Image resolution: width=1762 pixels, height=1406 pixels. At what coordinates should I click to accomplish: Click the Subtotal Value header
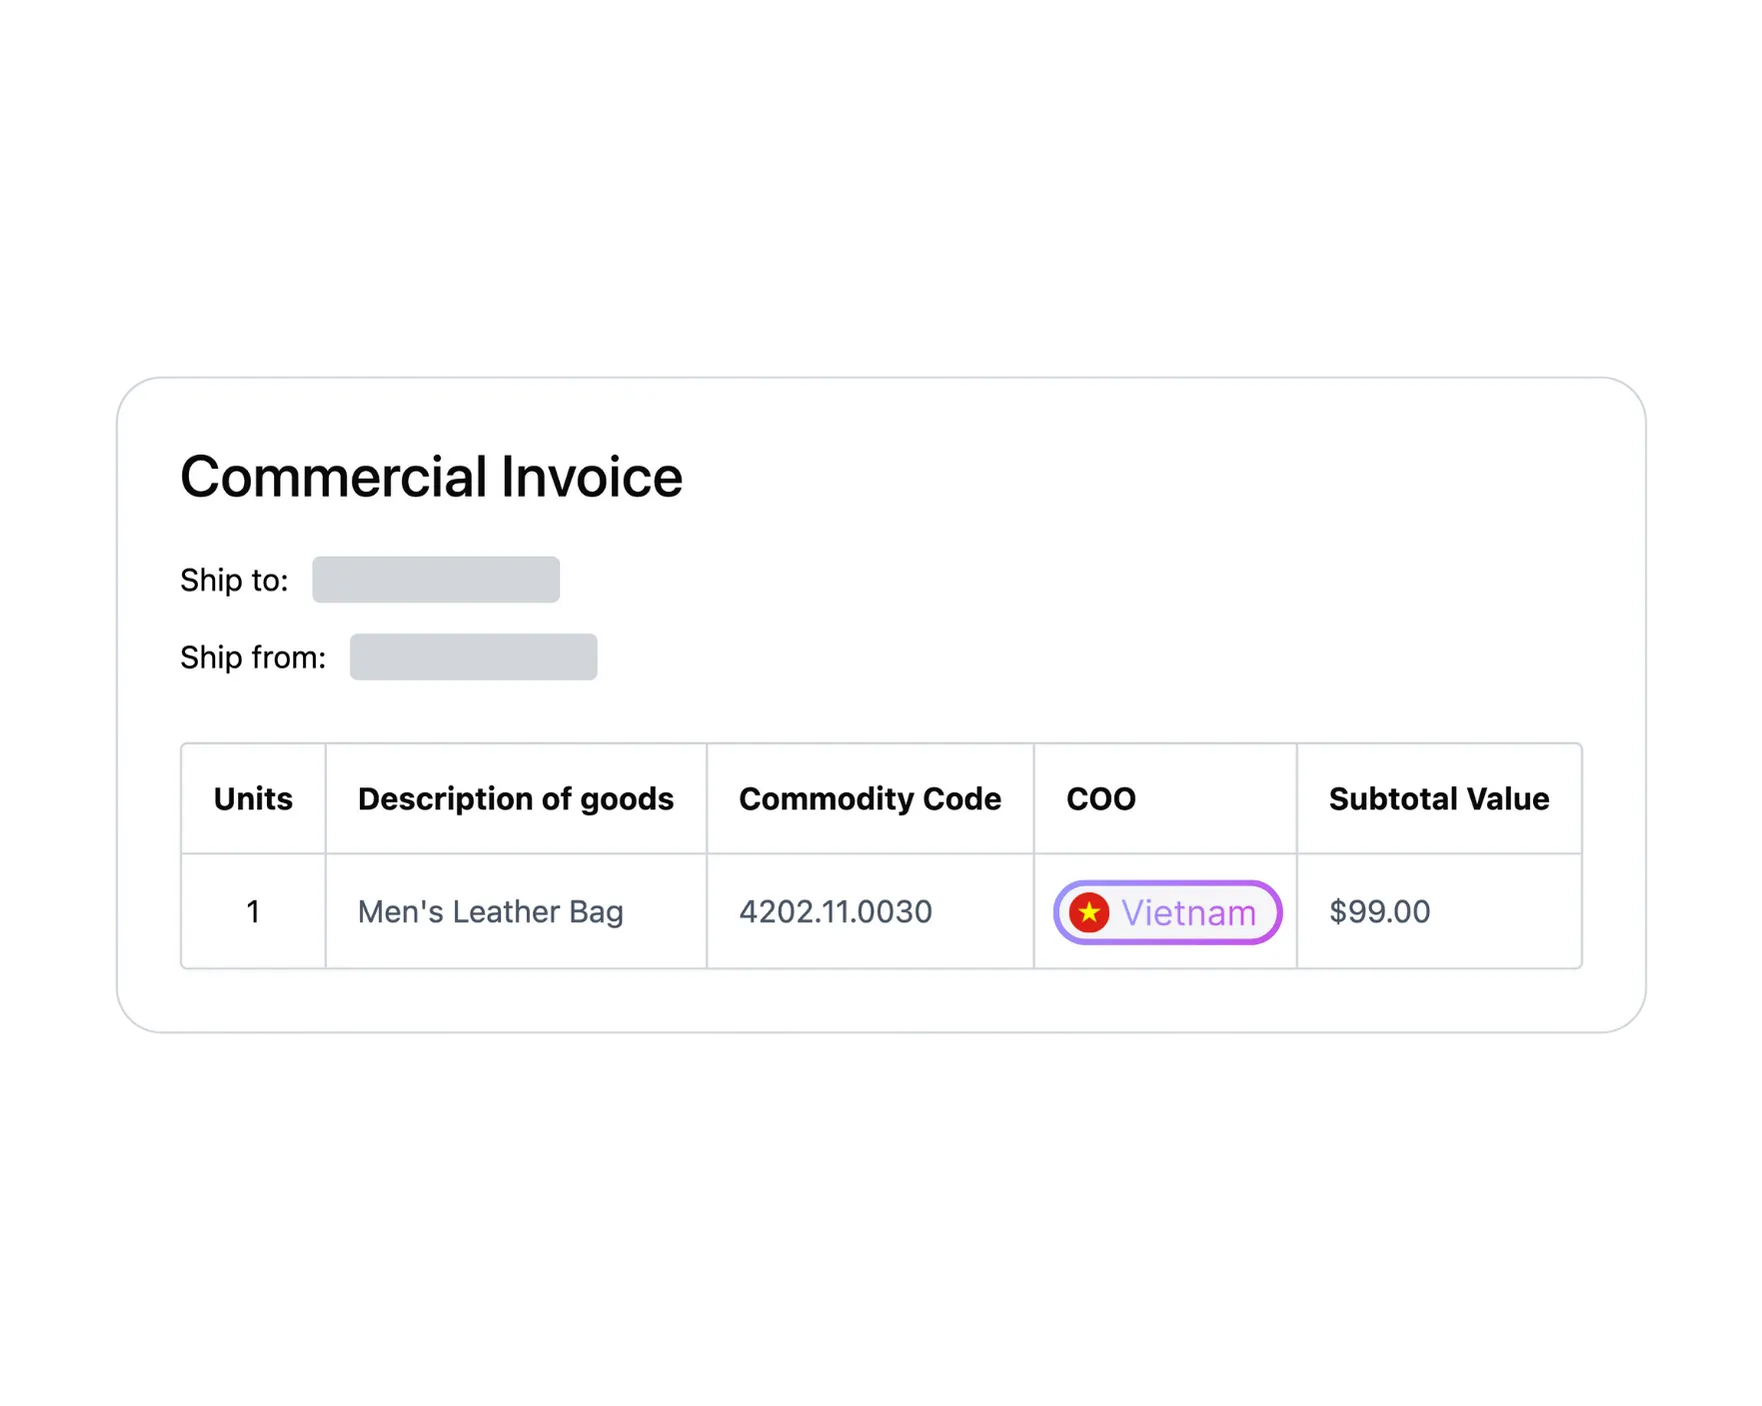point(1439,799)
